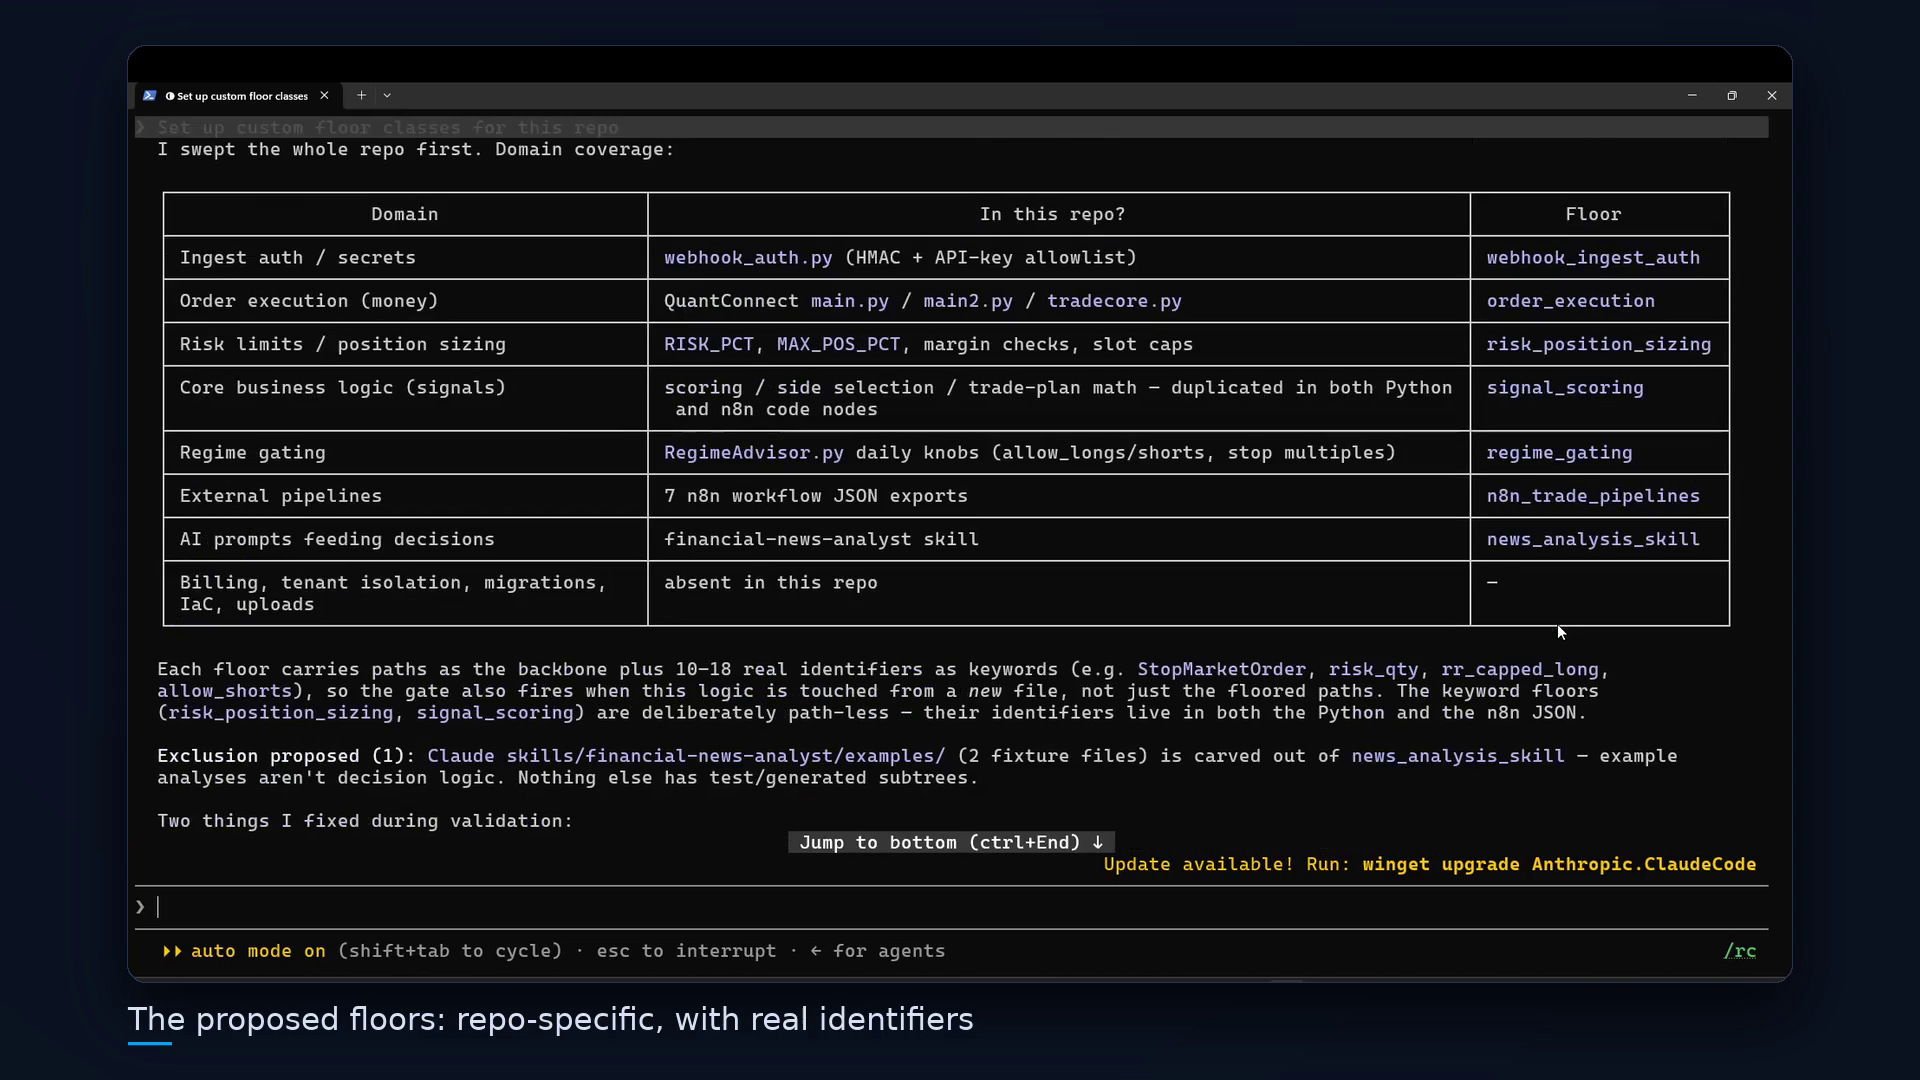Screen dimensions: 1920x1080
Task: Click the n8n_trade_pipelines floor cell
Action: [x=1599, y=496]
